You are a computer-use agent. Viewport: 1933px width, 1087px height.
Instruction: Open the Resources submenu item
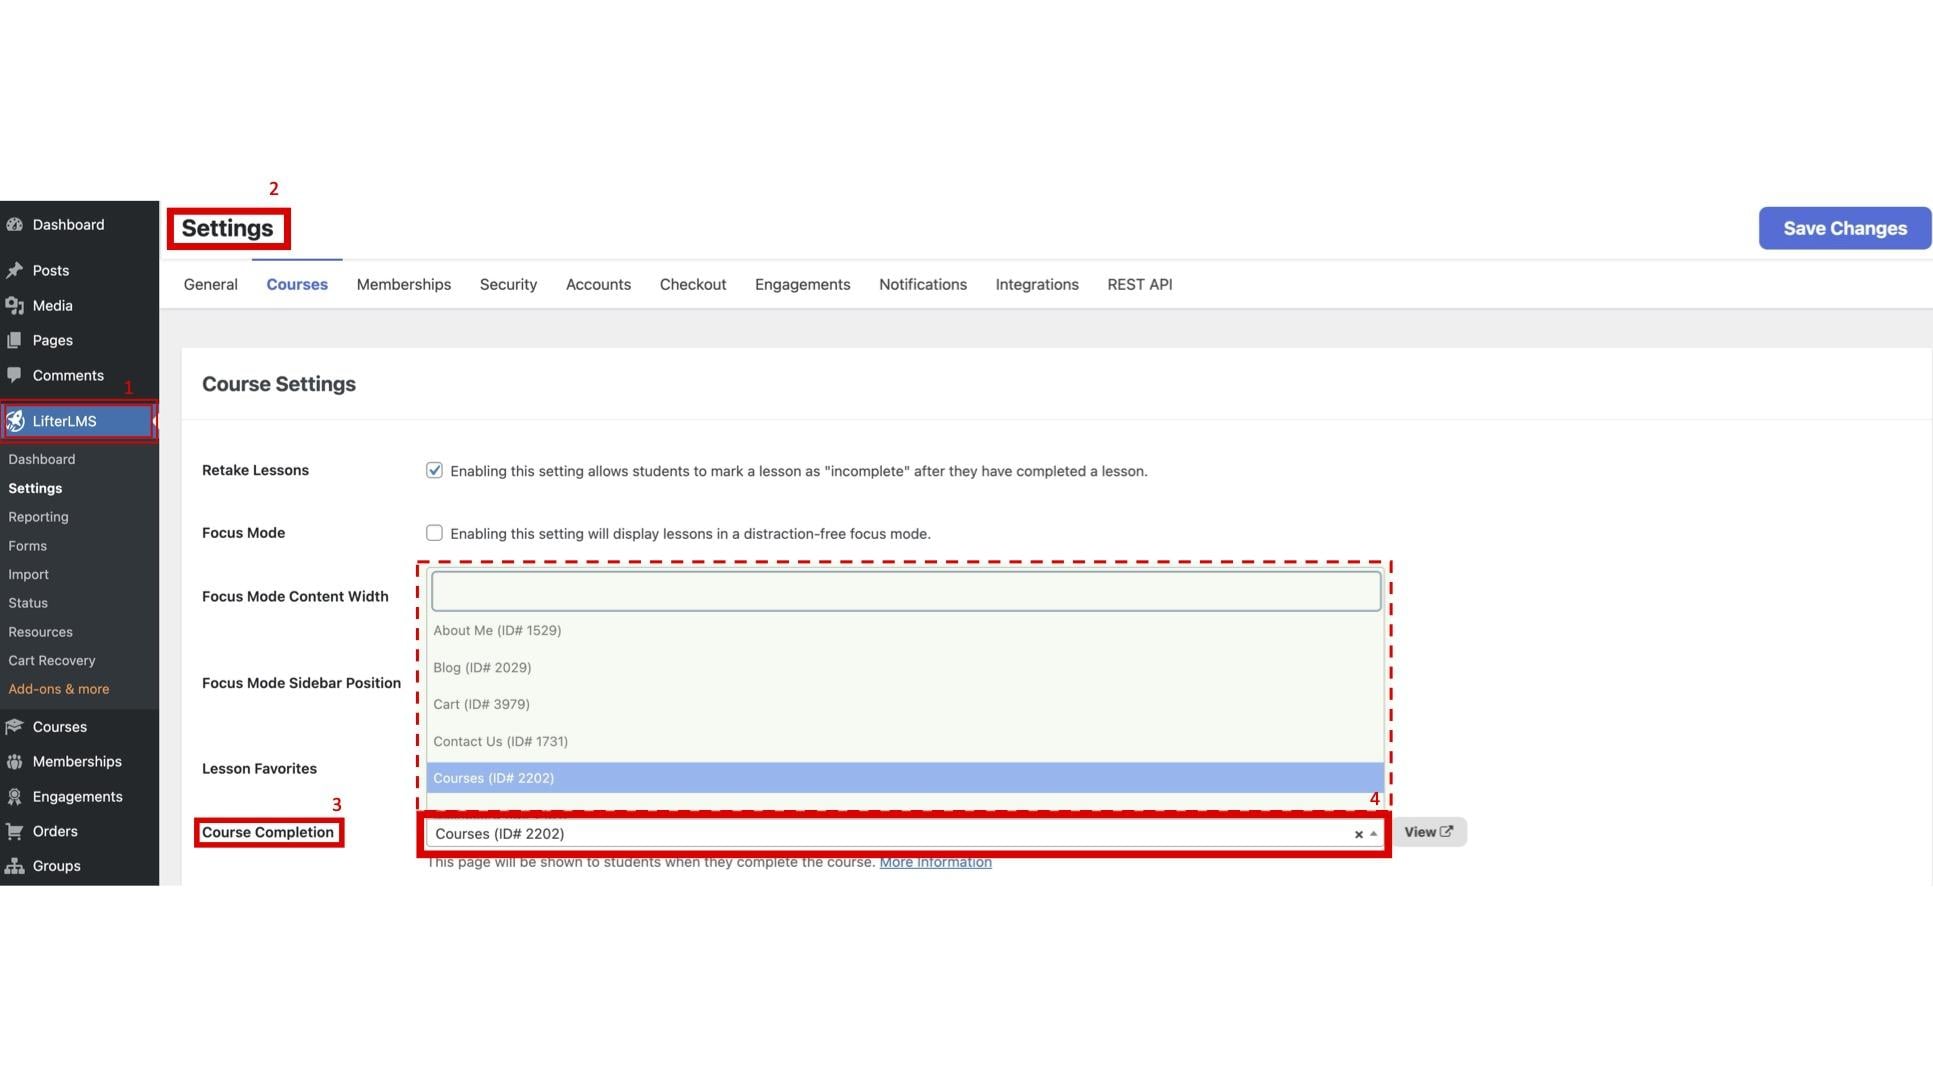[x=40, y=633]
